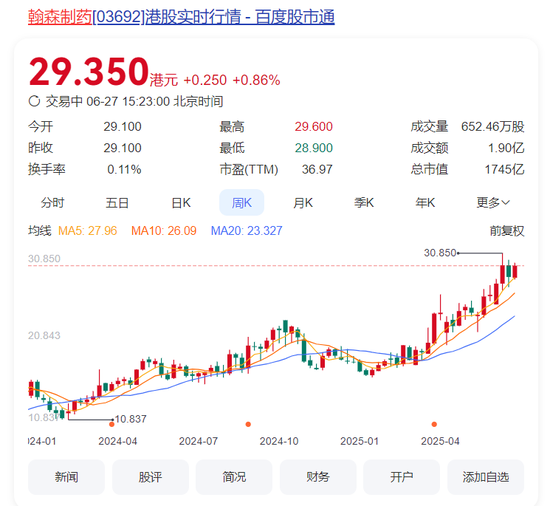550x506 pixels.
Task: Click the orange event dot near 2024-10
Action: tap(248, 424)
